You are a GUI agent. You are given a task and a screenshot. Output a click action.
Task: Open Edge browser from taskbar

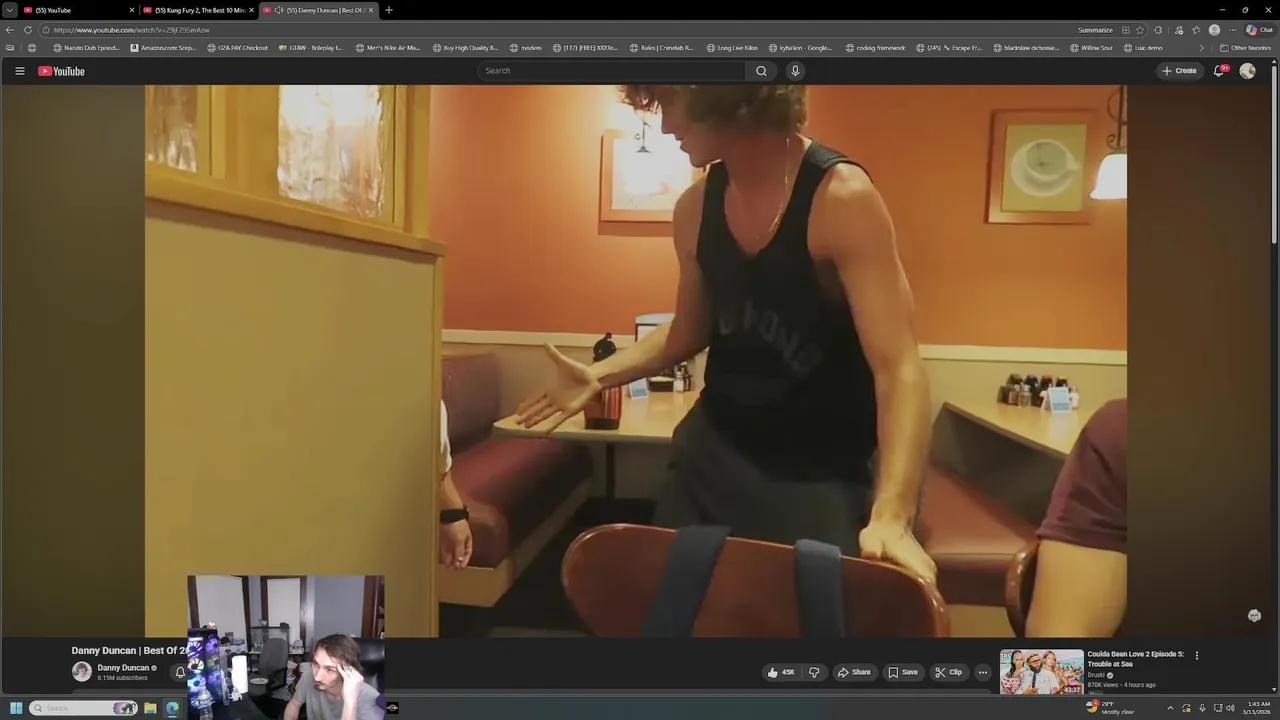(x=172, y=708)
